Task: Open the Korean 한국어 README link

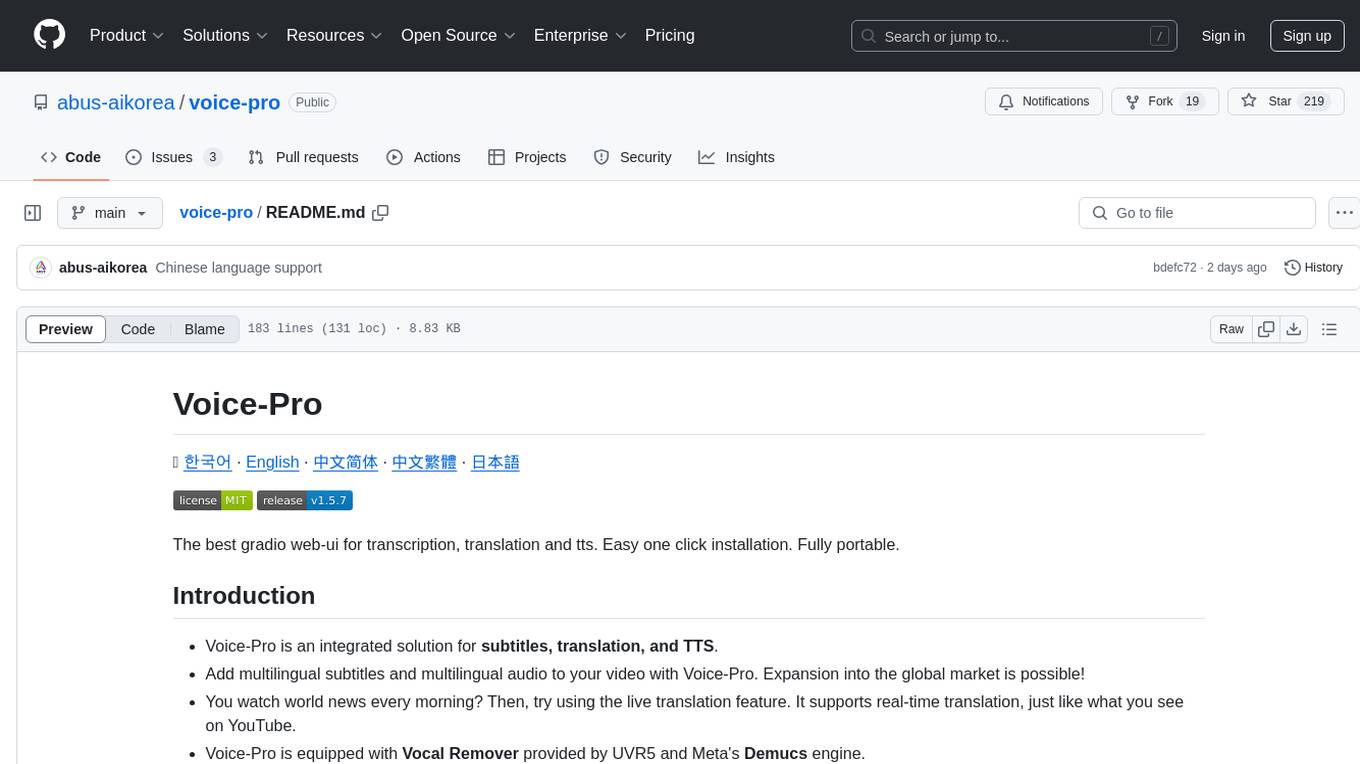Action: pos(208,462)
